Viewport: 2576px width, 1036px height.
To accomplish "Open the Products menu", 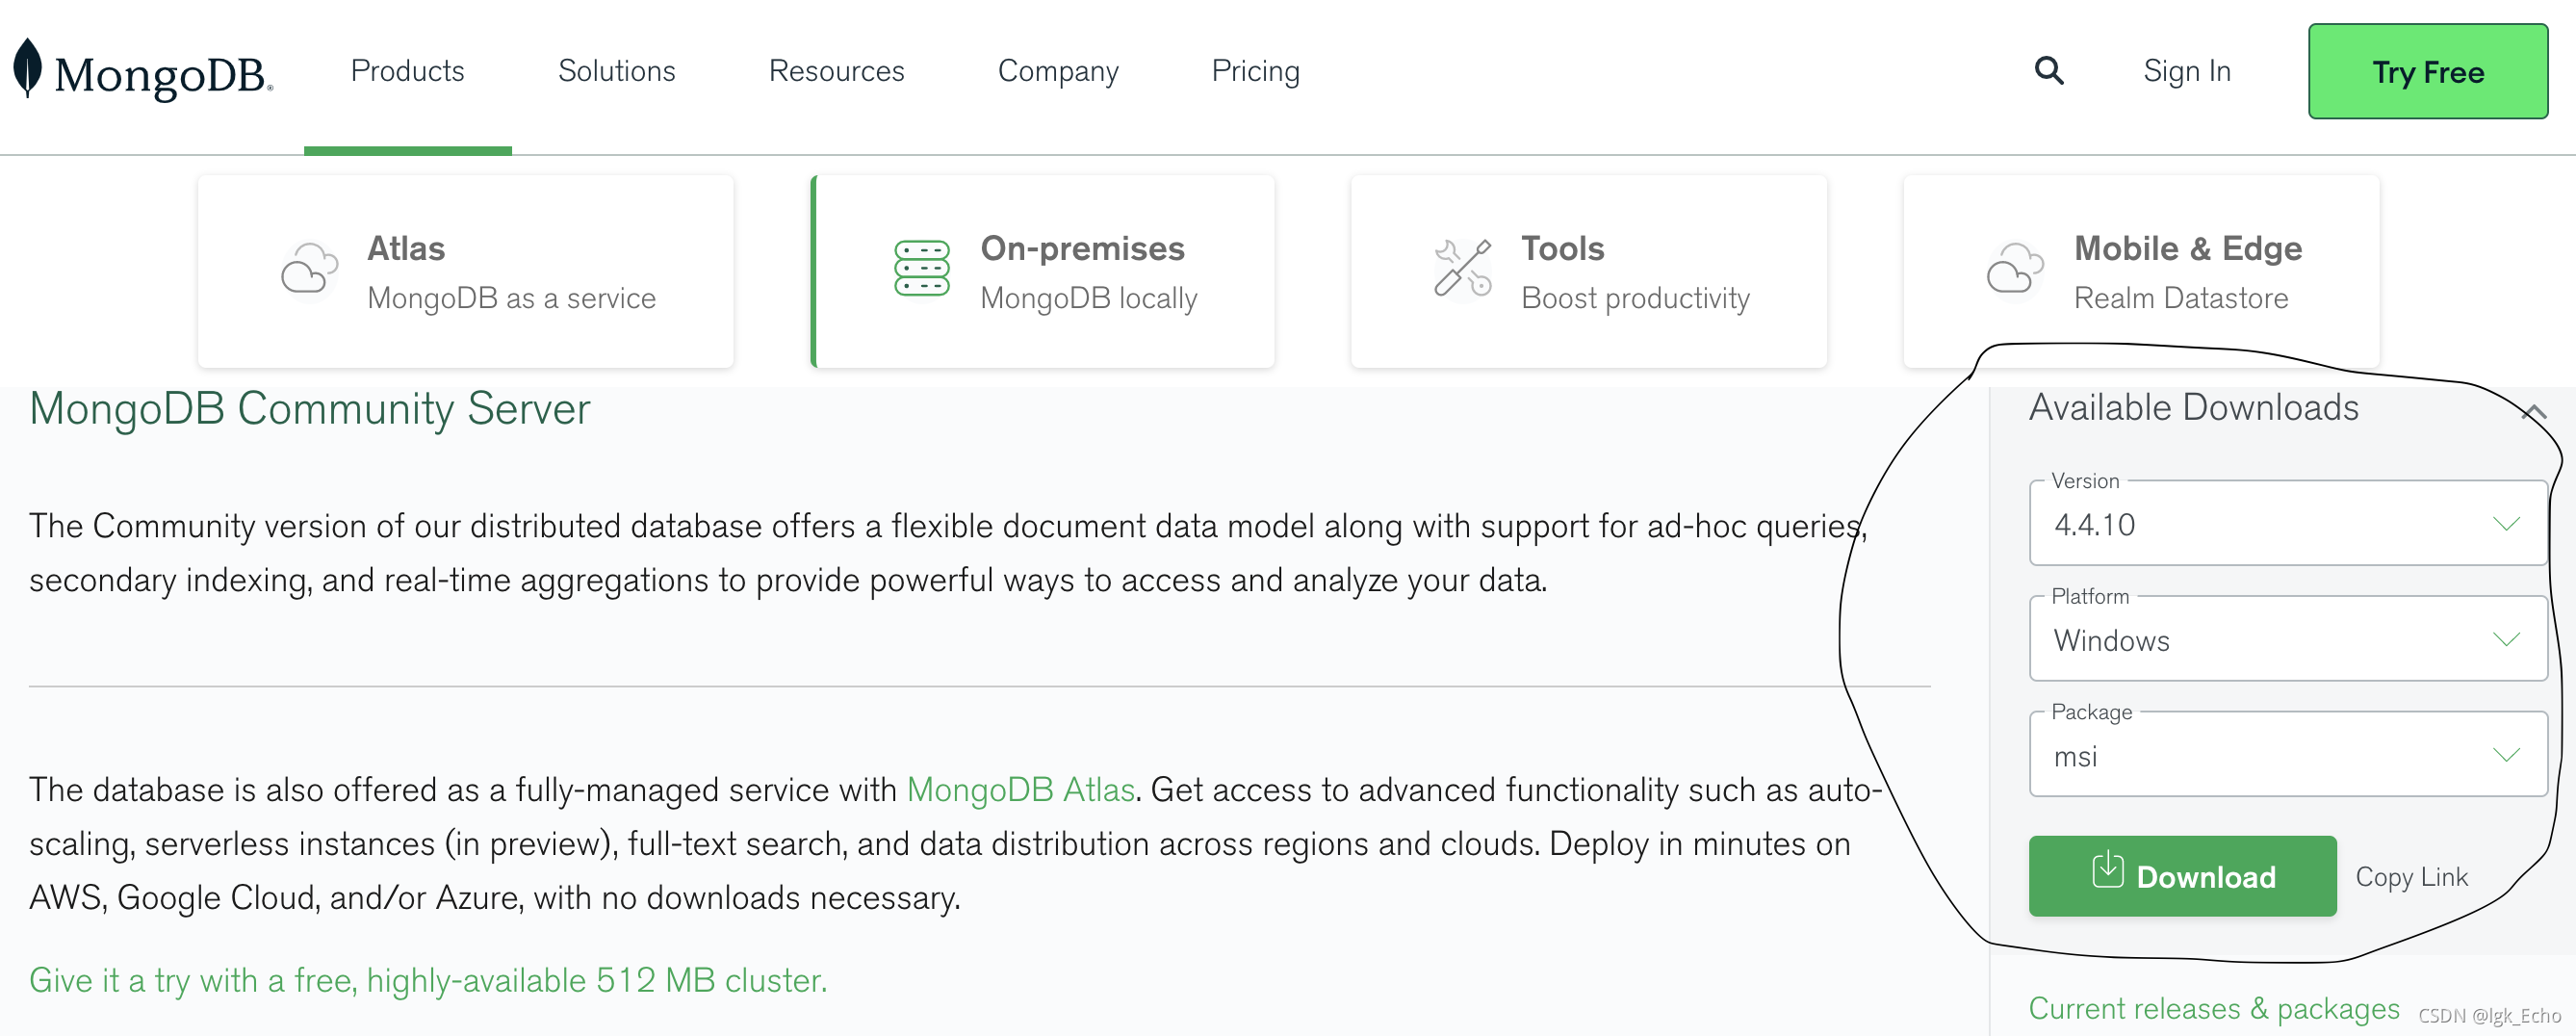I will (x=407, y=71).
